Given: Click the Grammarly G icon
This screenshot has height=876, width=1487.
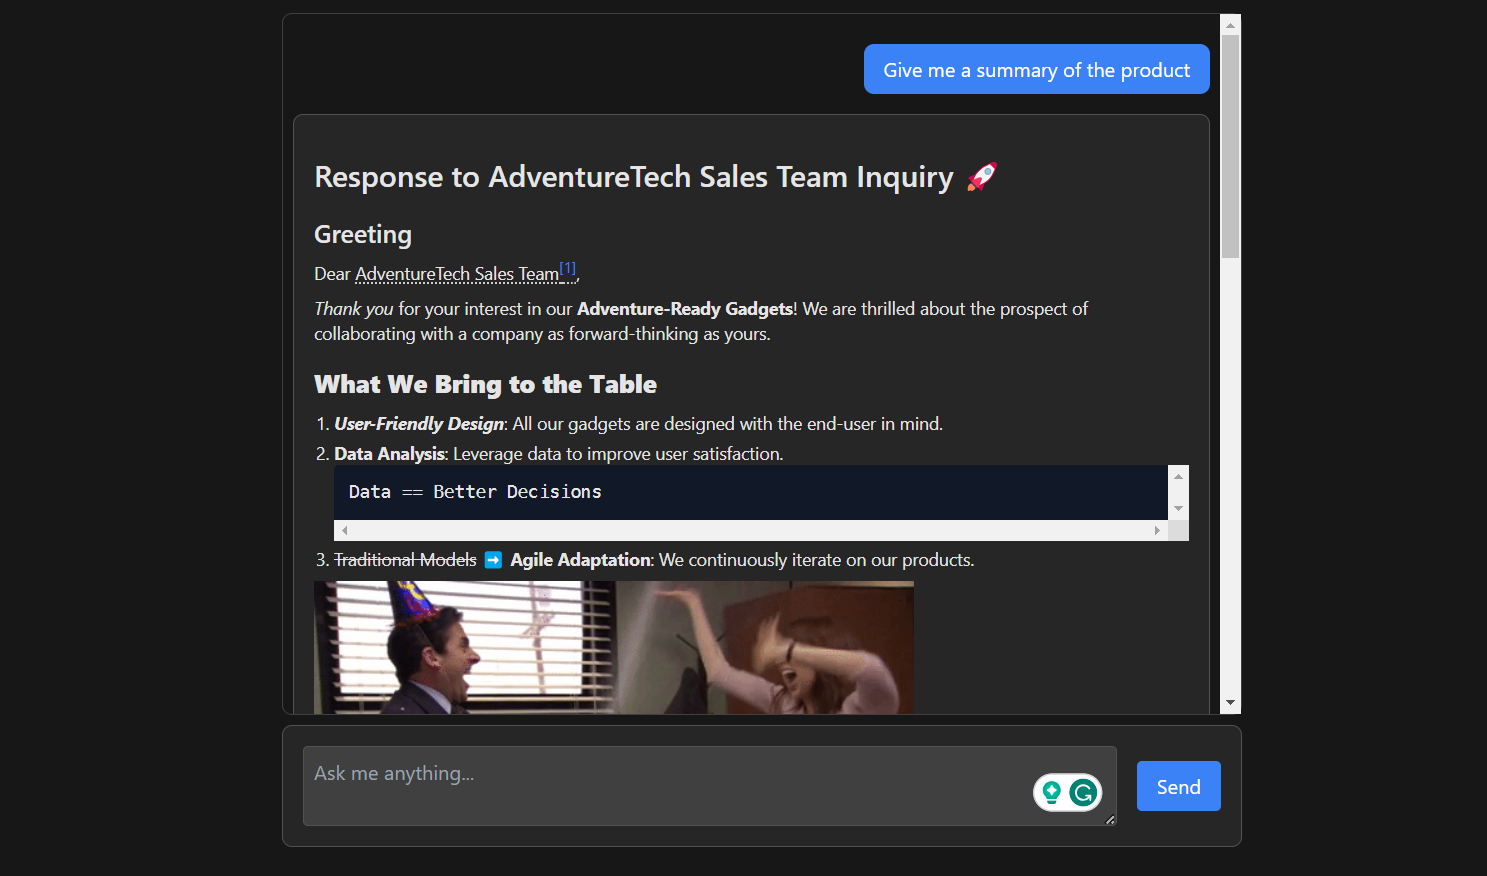Looking at the screenshot, I should pyautogui.click(x=1083, y=793).
